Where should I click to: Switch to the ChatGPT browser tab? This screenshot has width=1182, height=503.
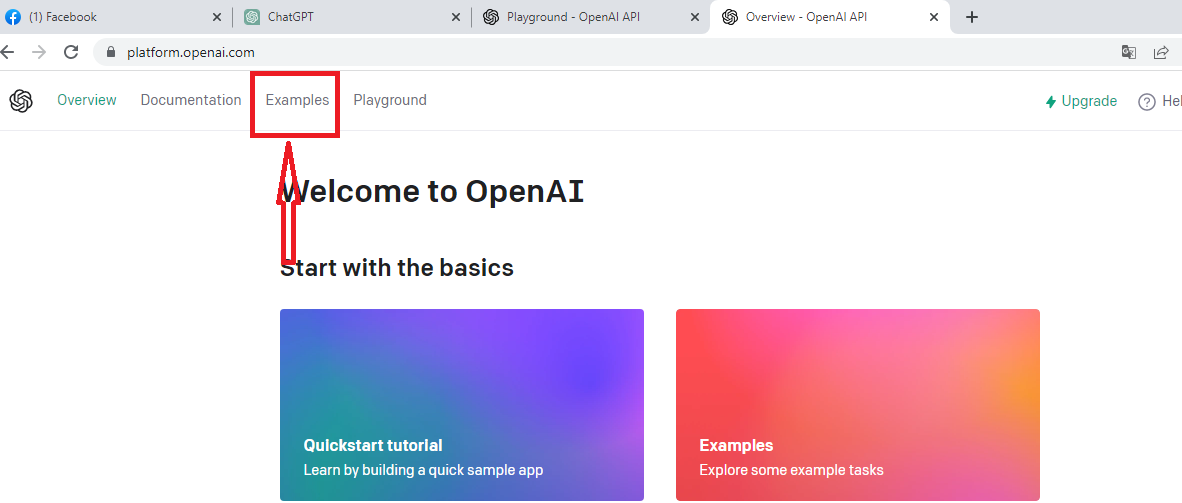coord(351,17)
